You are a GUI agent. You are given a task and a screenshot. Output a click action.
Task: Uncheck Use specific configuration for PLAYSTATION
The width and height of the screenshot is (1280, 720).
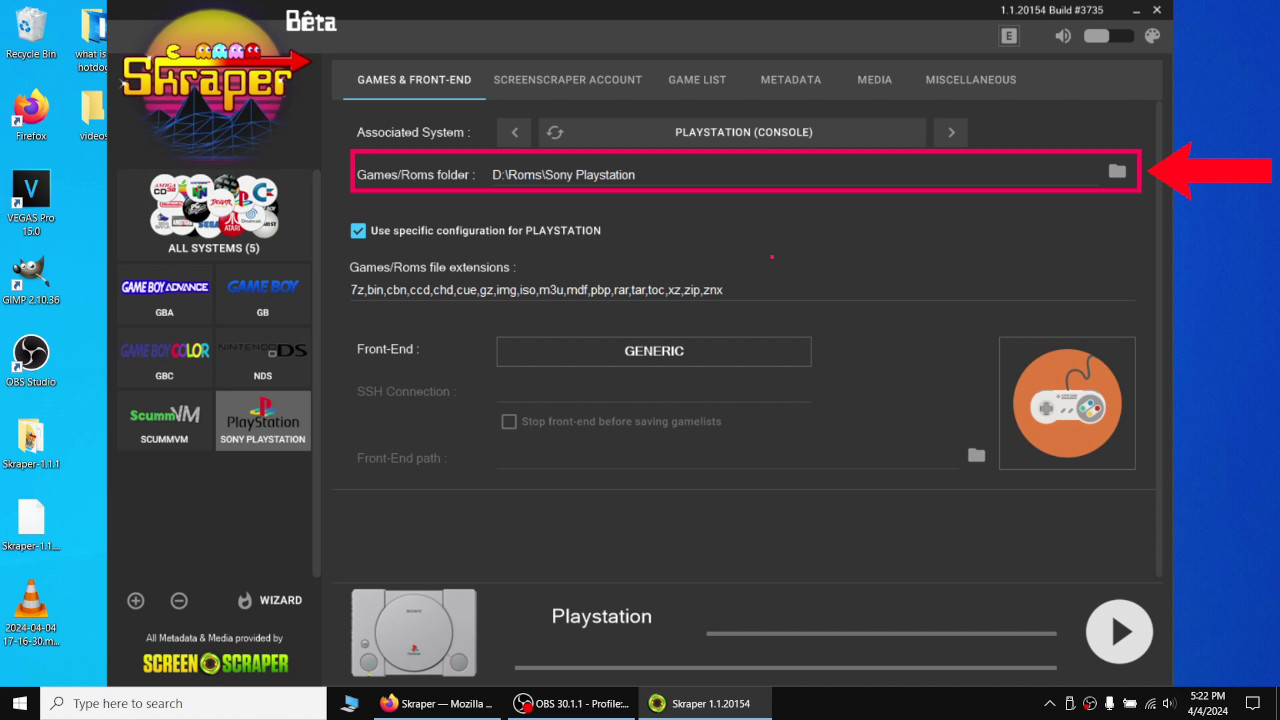[358, 230]
